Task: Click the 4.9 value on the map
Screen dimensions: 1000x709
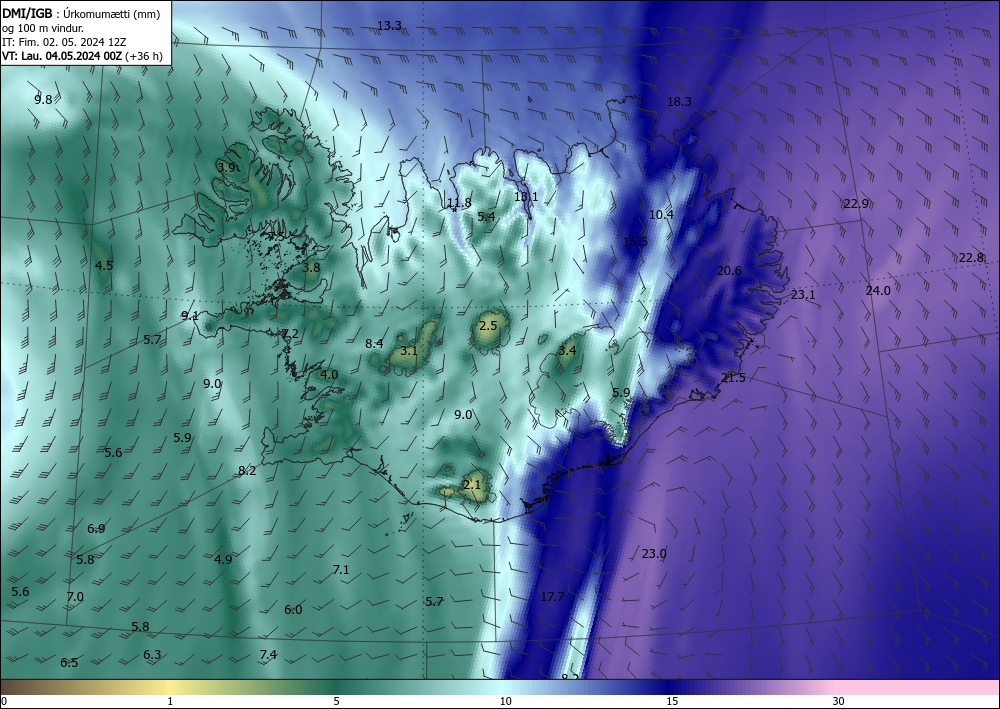Action: tap(223, 559)
